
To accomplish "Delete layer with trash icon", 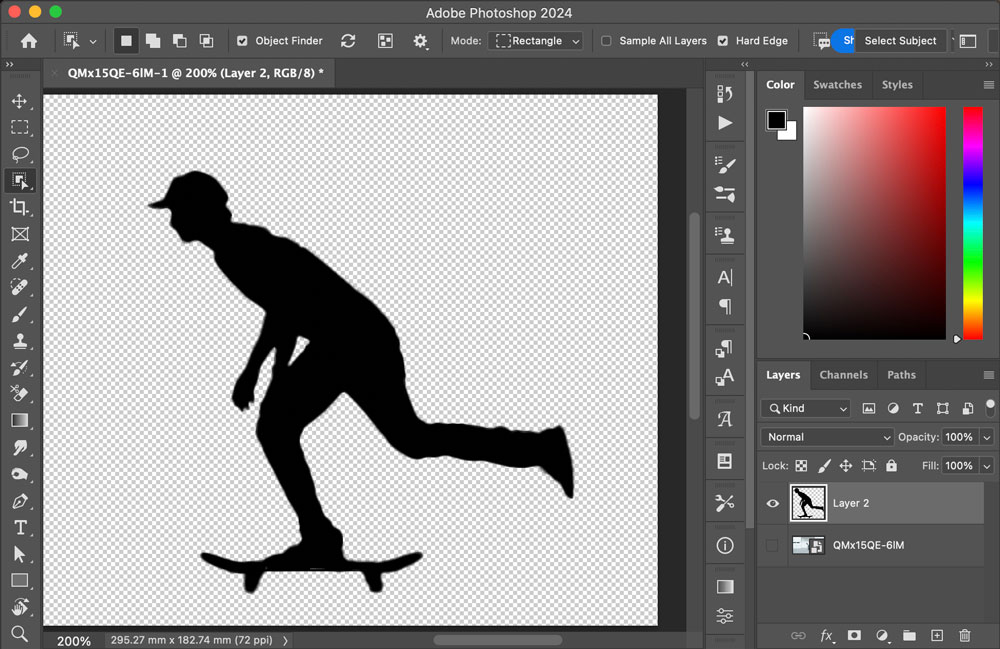I will pyautogui.click(x=964, y=635).
